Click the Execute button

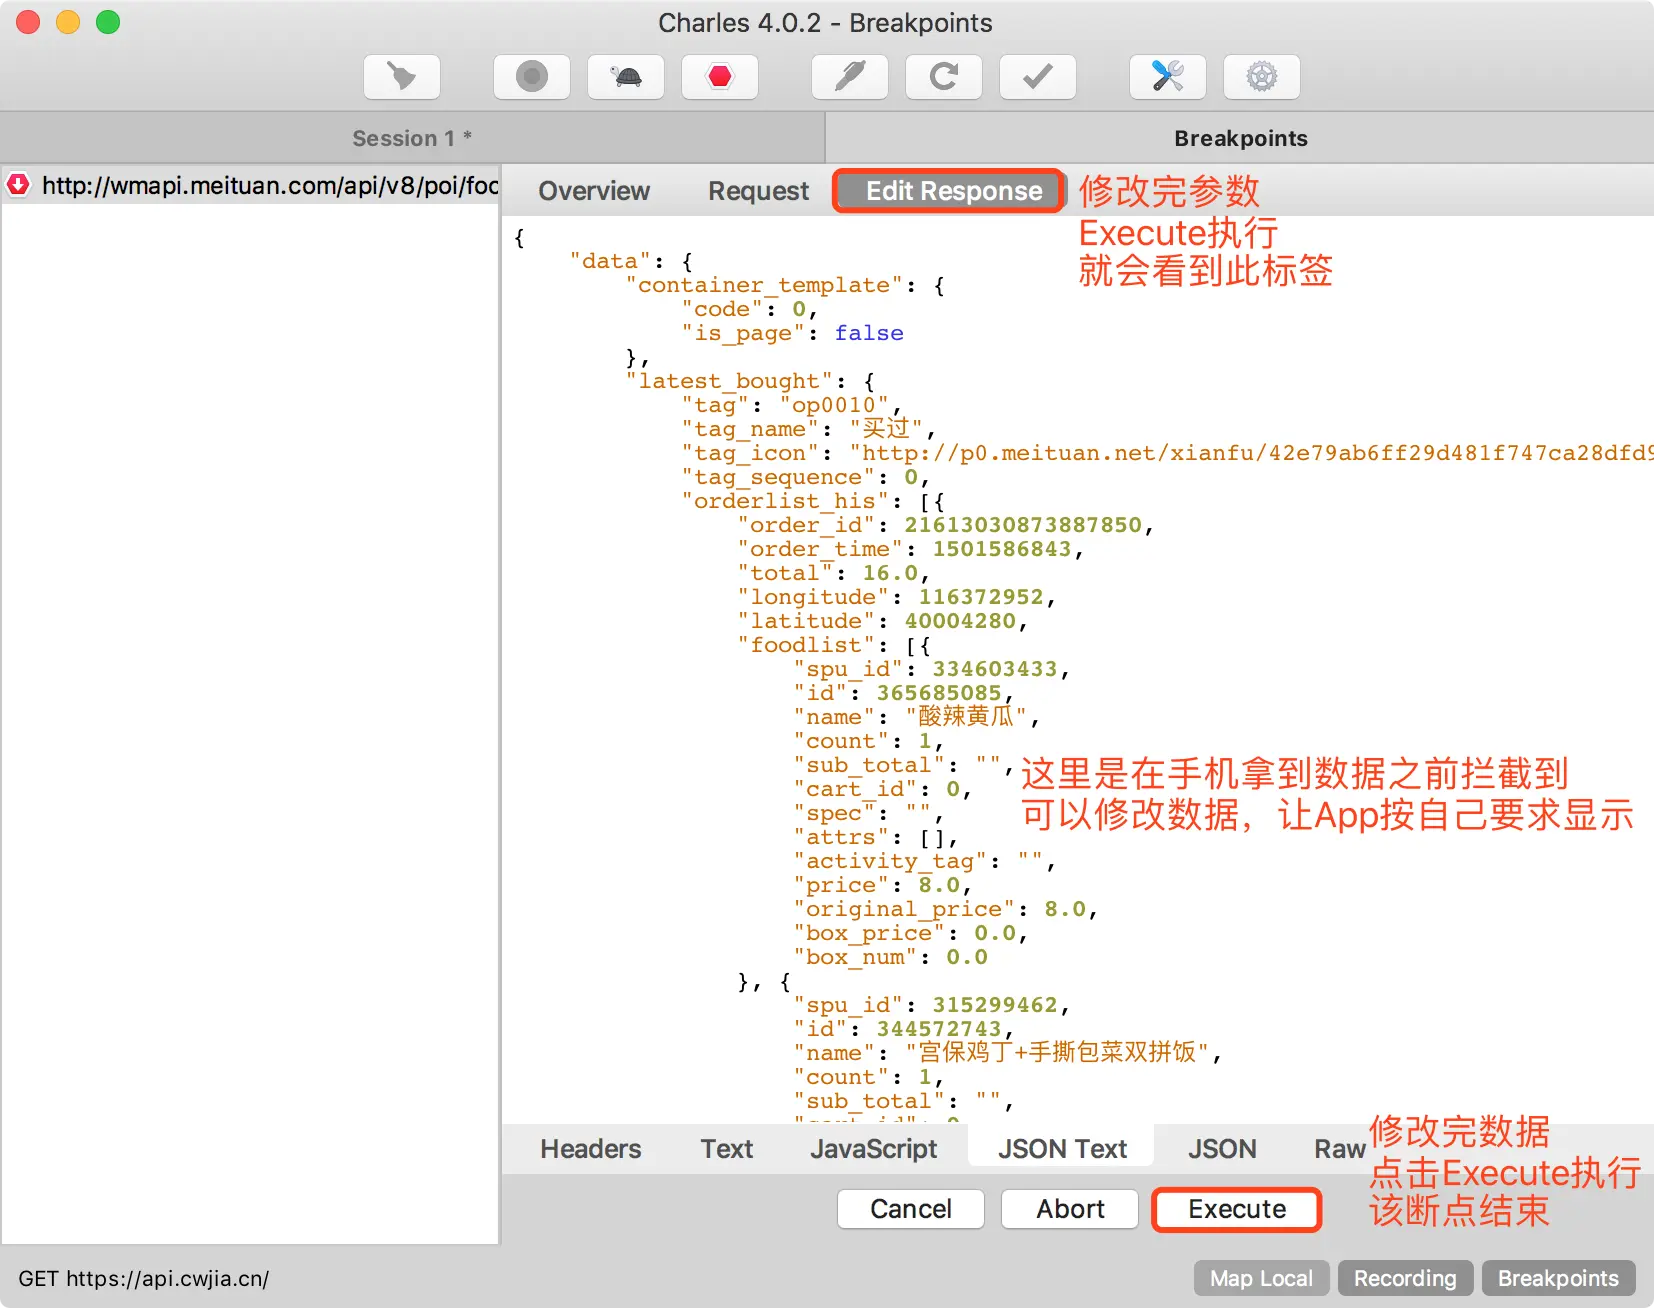coord(1237,1209)
